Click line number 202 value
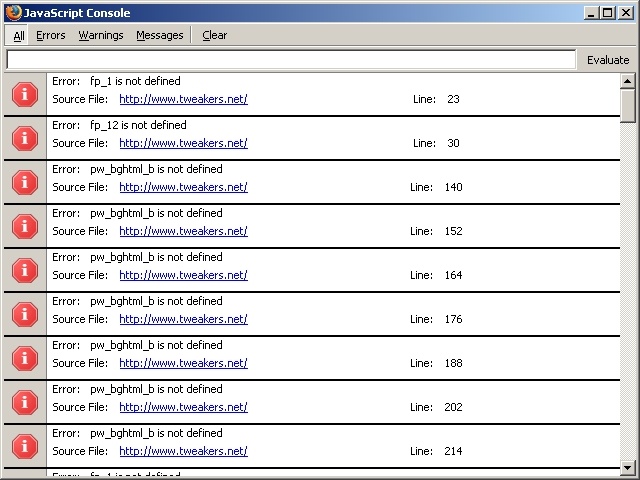The image size is (640, 480). click(453, 407)
